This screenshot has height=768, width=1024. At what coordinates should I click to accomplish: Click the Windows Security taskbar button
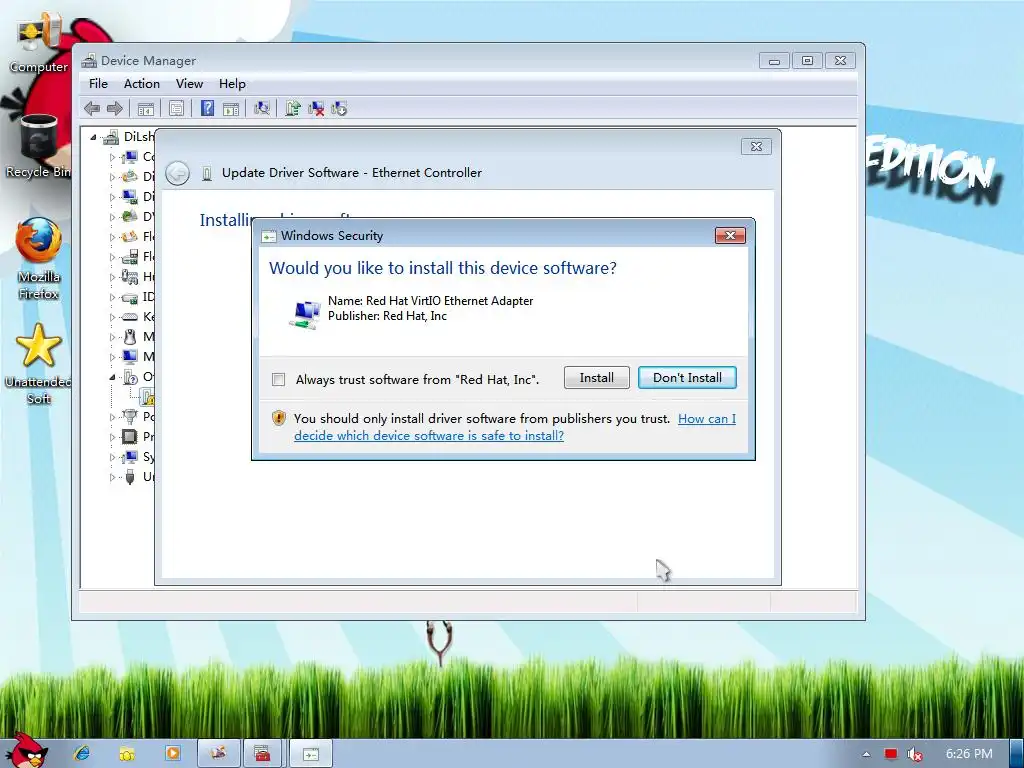311,754
